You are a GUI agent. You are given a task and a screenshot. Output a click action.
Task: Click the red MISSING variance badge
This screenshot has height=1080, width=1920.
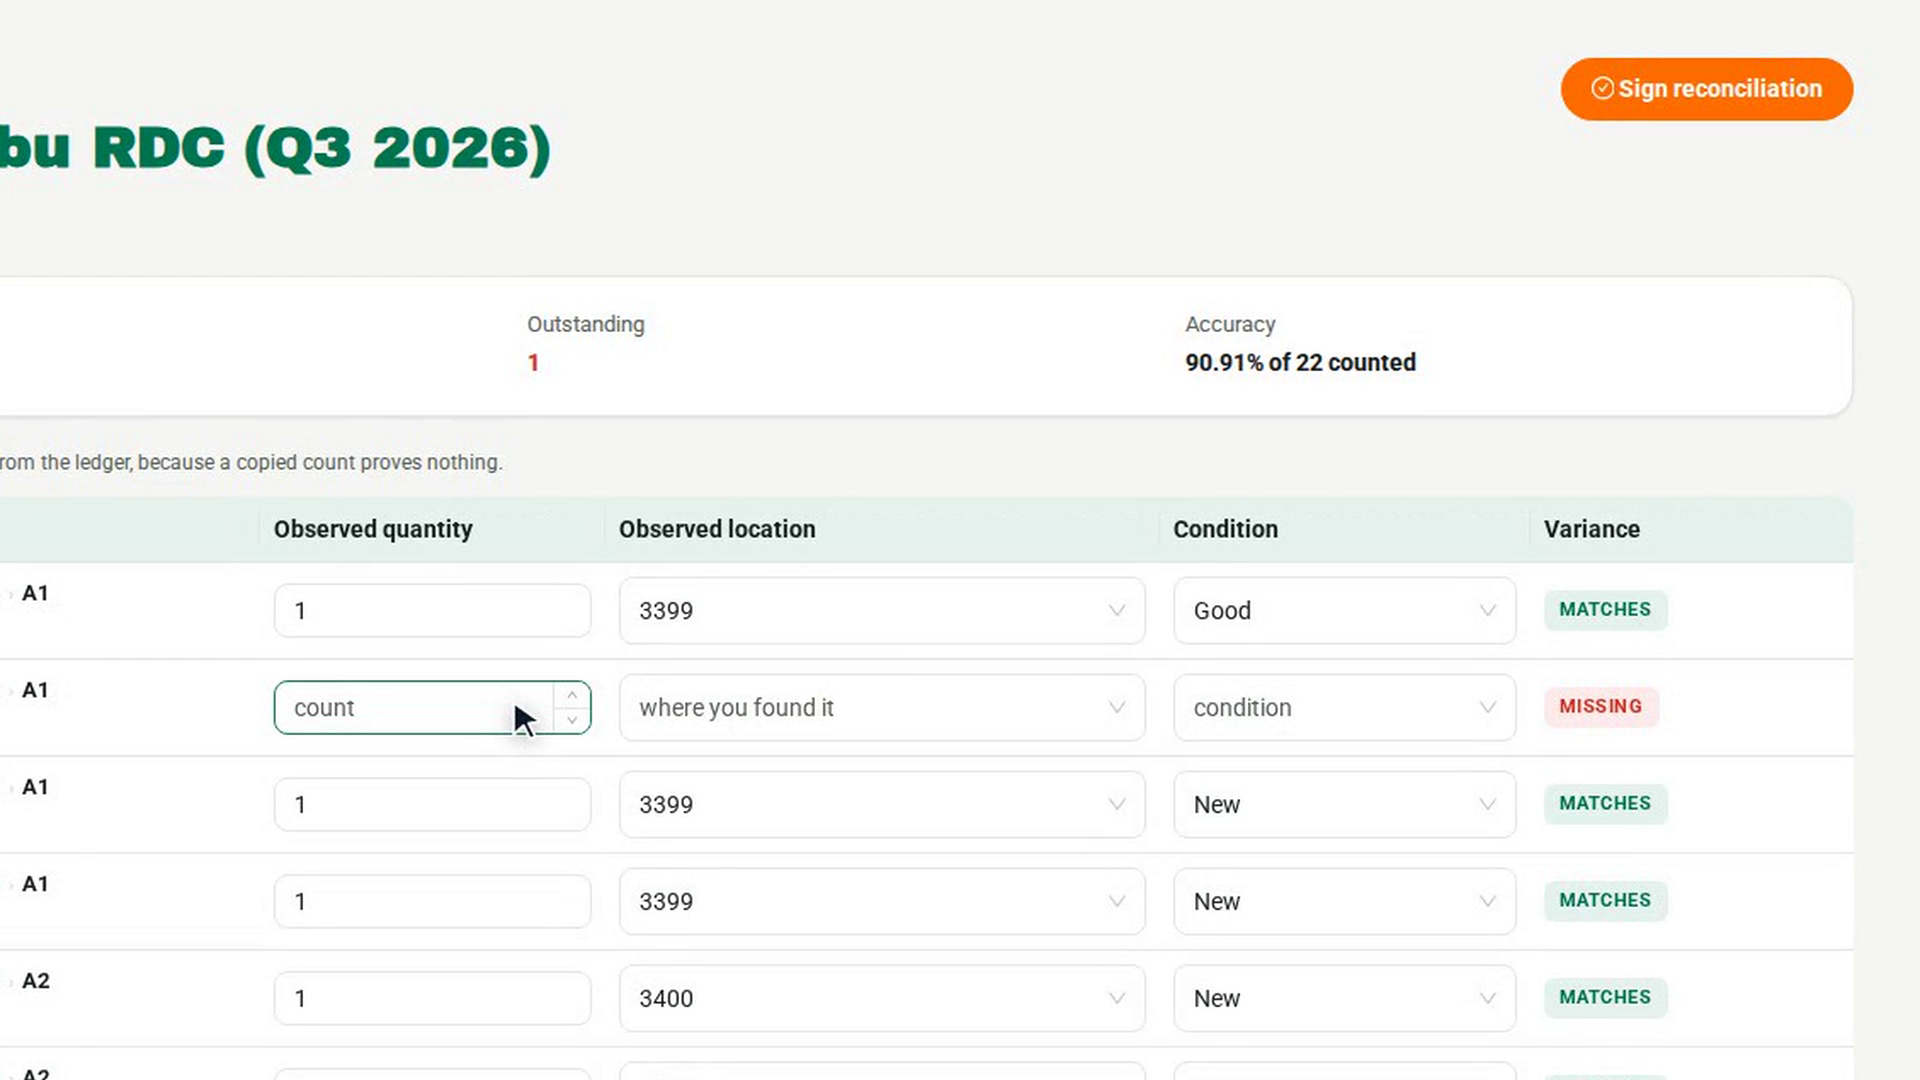(x=1601, y=707)
